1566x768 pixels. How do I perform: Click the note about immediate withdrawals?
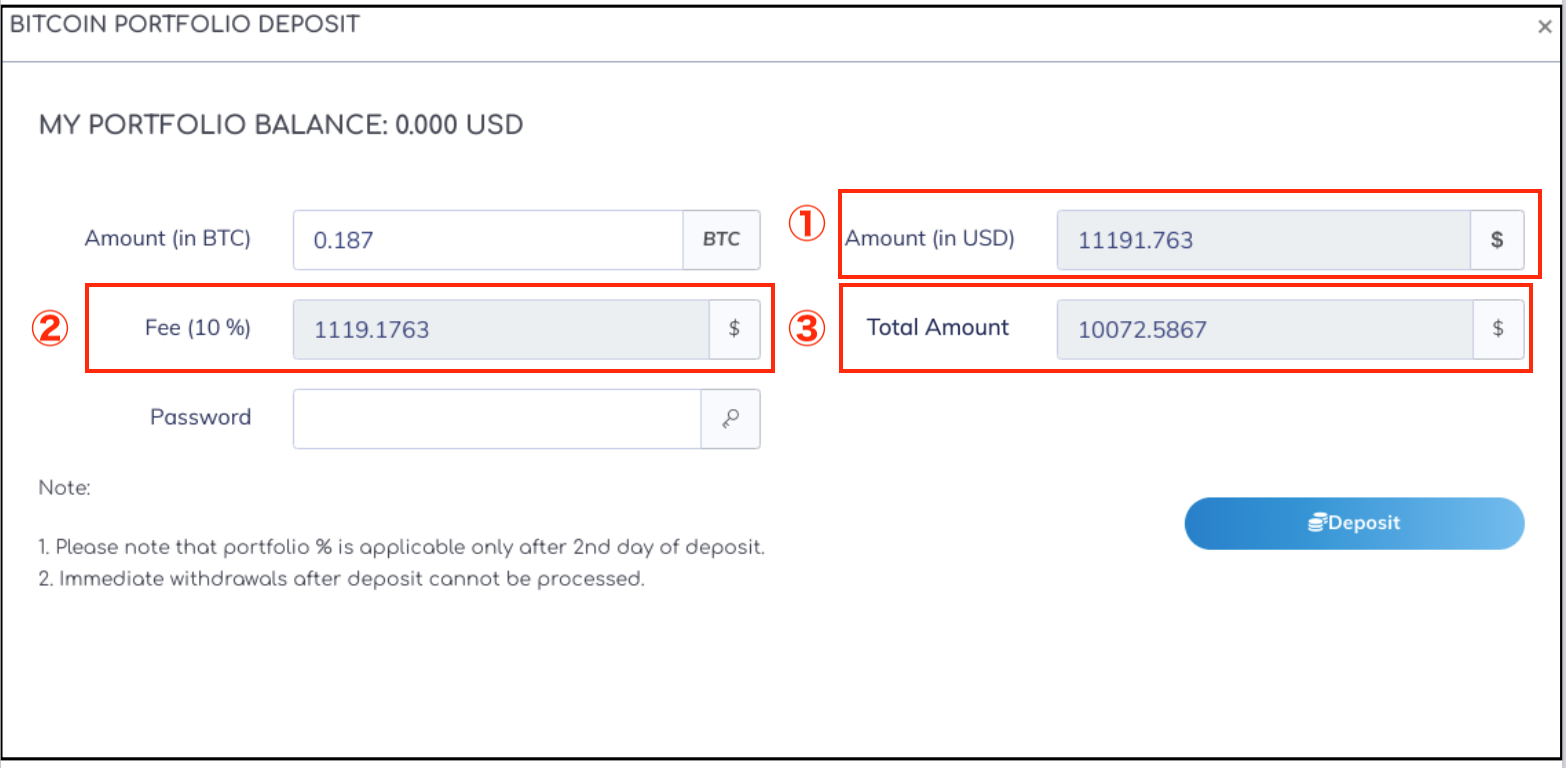coord(342,579)
